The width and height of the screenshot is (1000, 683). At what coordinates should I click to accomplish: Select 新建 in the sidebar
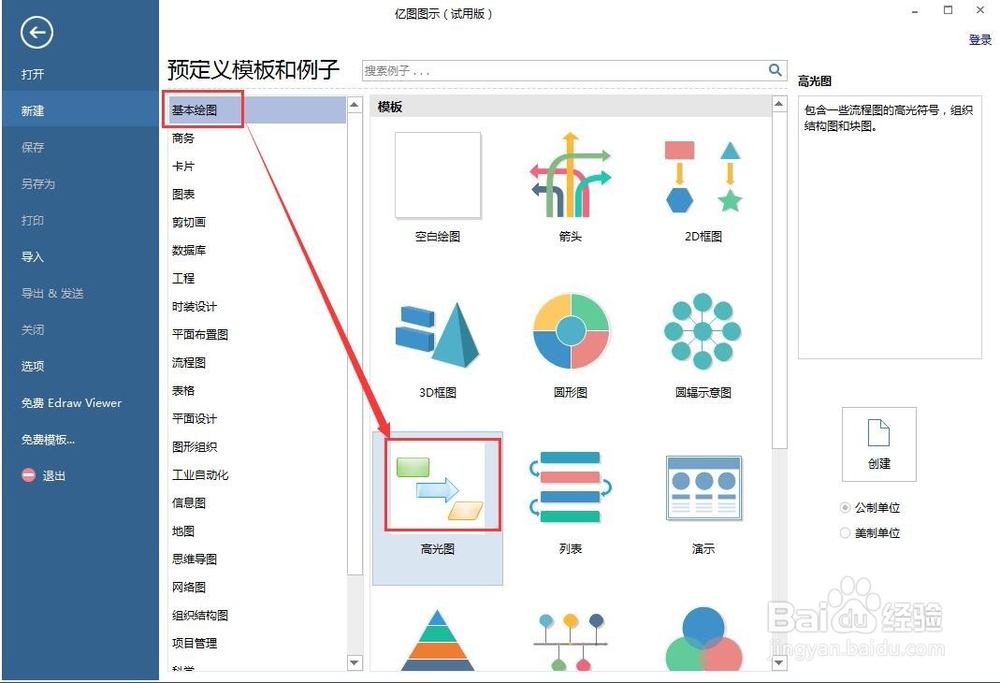tap(79, 111)
